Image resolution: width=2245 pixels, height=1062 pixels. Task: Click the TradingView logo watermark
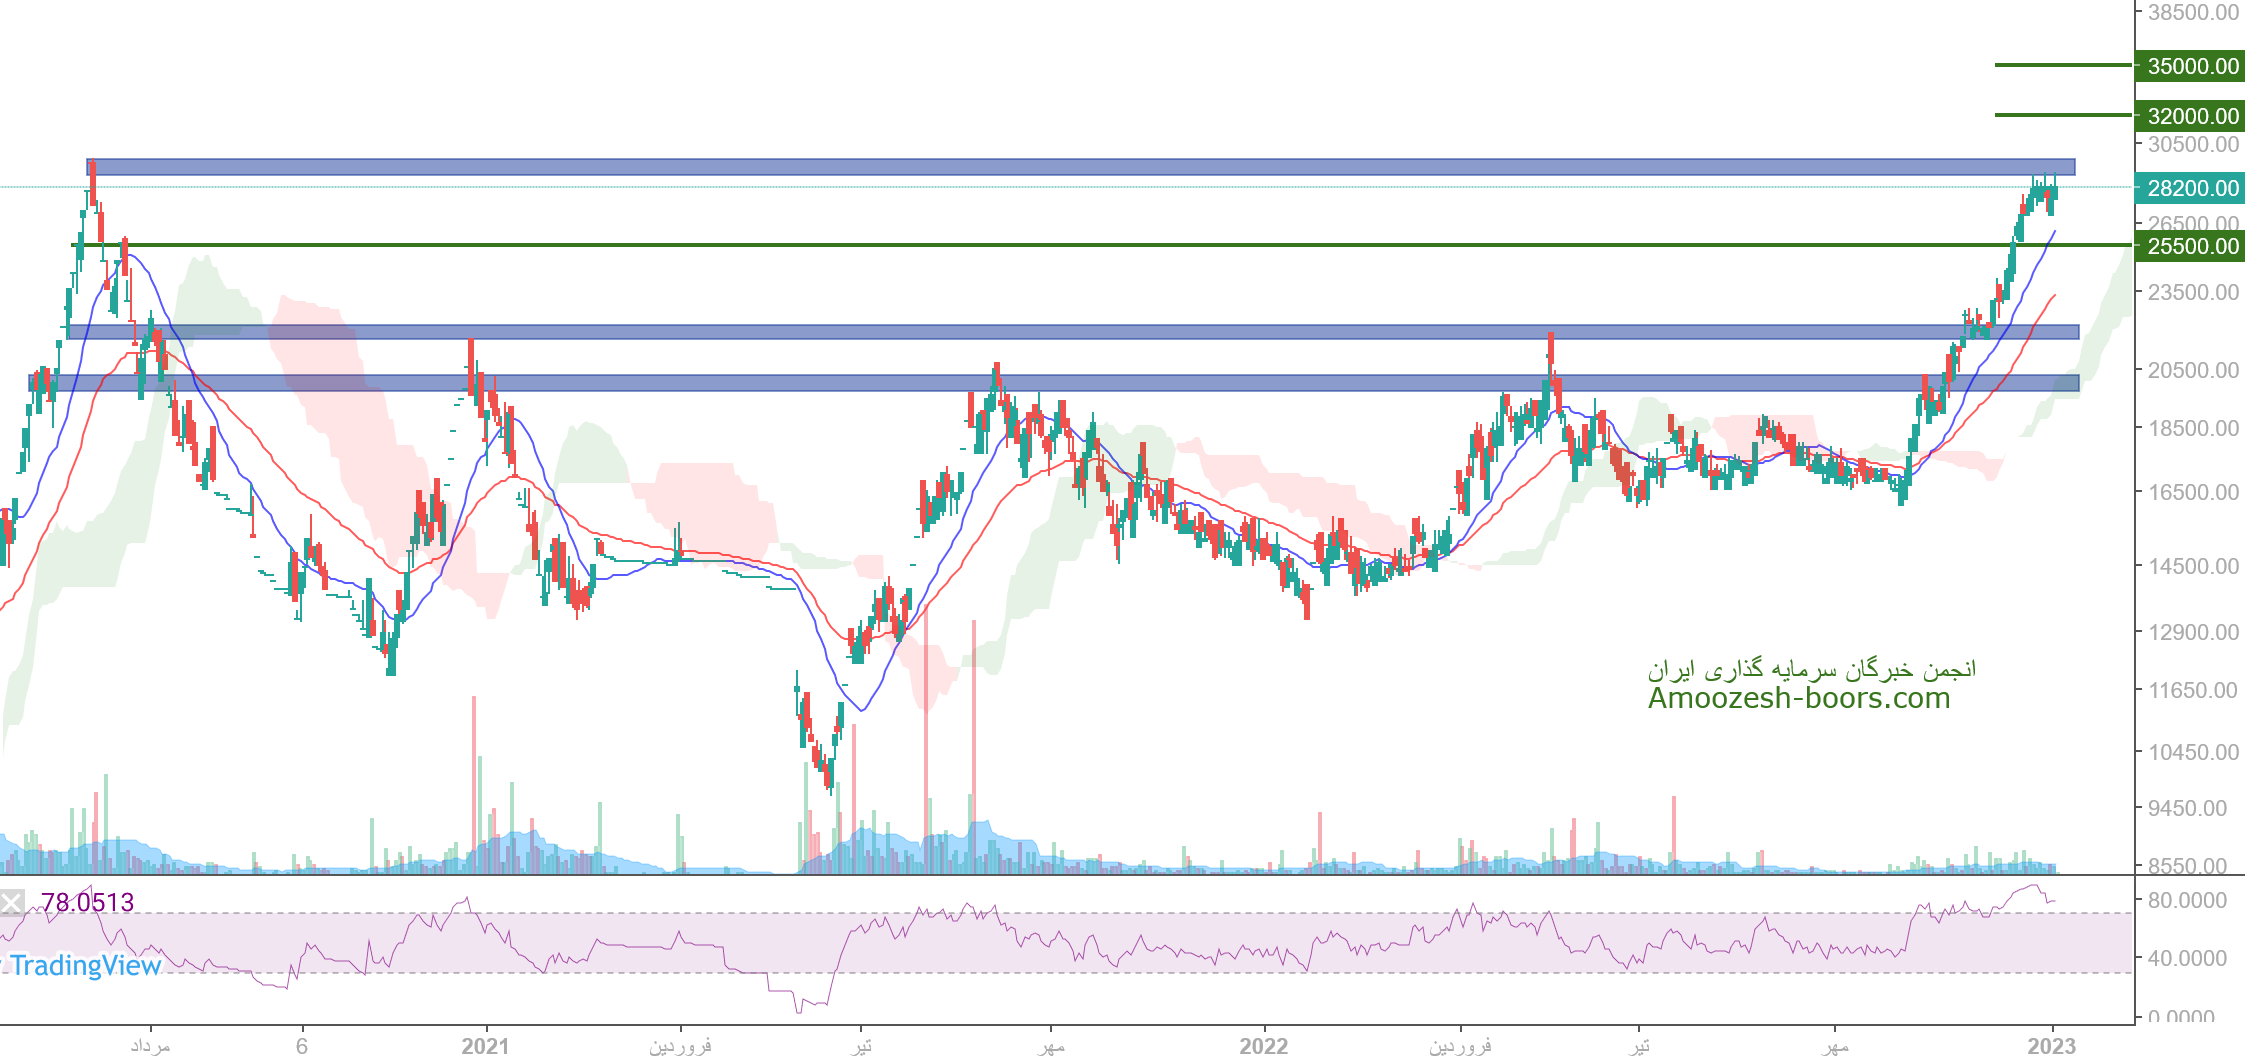click(84, 965)
